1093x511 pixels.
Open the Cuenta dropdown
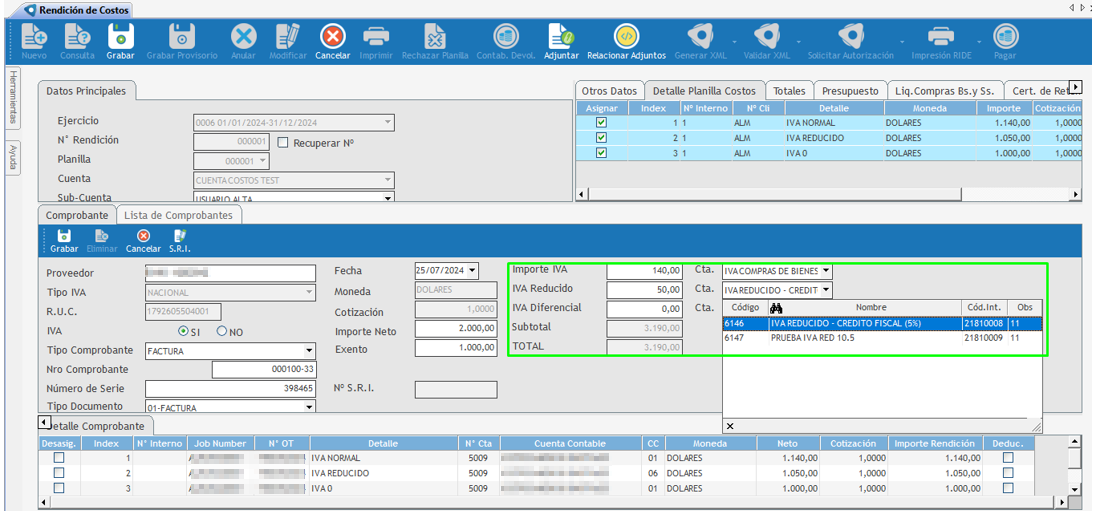(x=388, y=180)
